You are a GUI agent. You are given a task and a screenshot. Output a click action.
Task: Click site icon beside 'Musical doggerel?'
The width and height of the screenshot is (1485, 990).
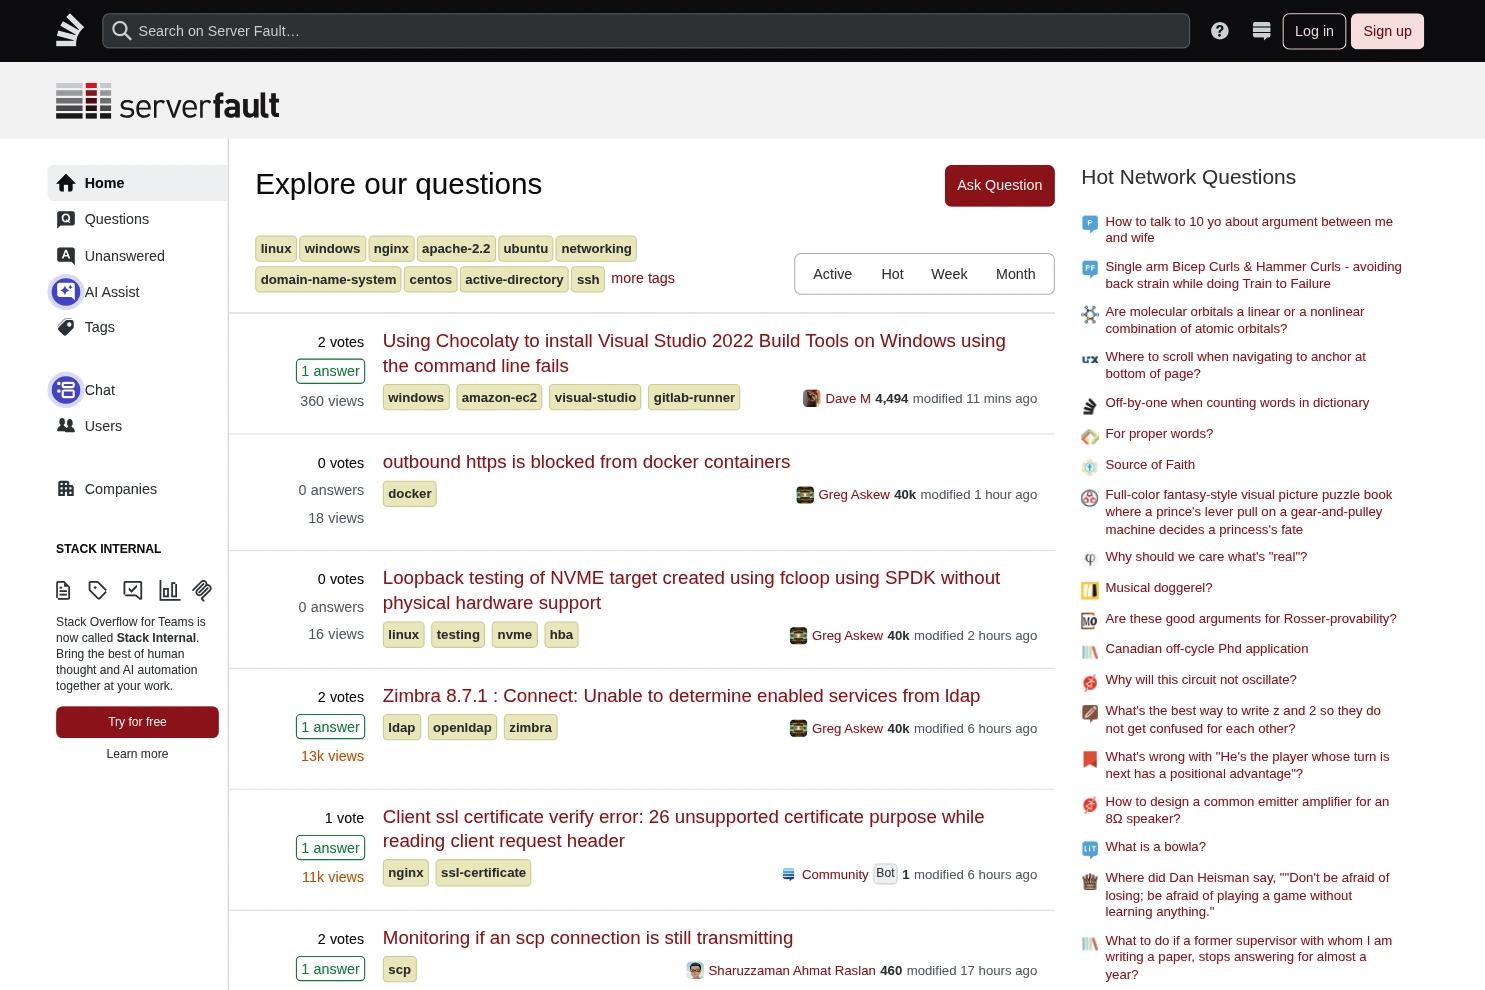(x=1090, y=590)
